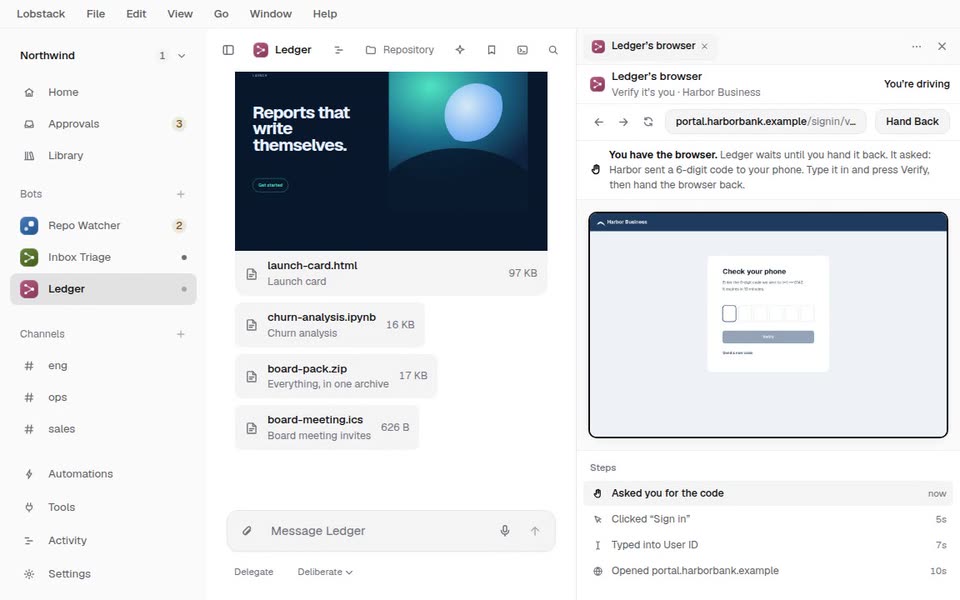Add a new channel
Viewport: 960px width, 600px height.
pos(181,334)
